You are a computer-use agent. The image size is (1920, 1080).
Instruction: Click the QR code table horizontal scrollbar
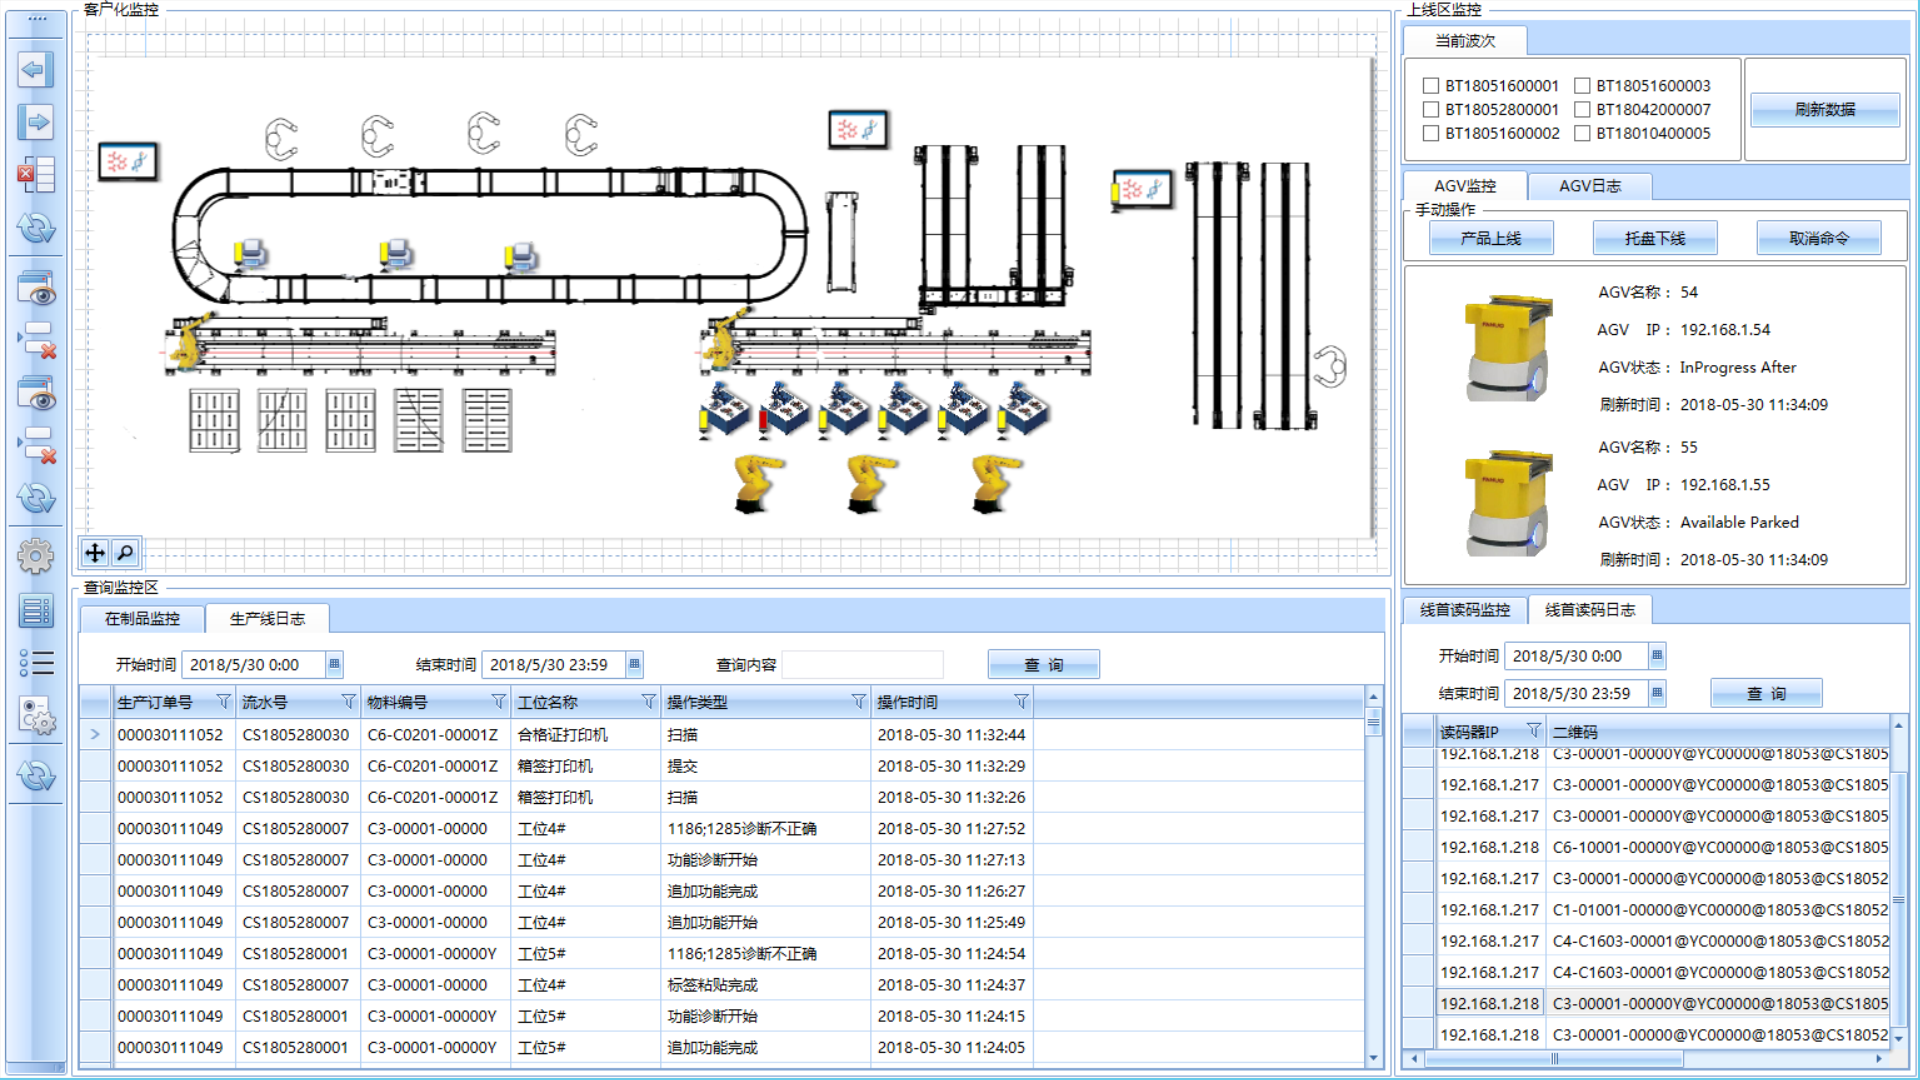coord(1553,1058)
